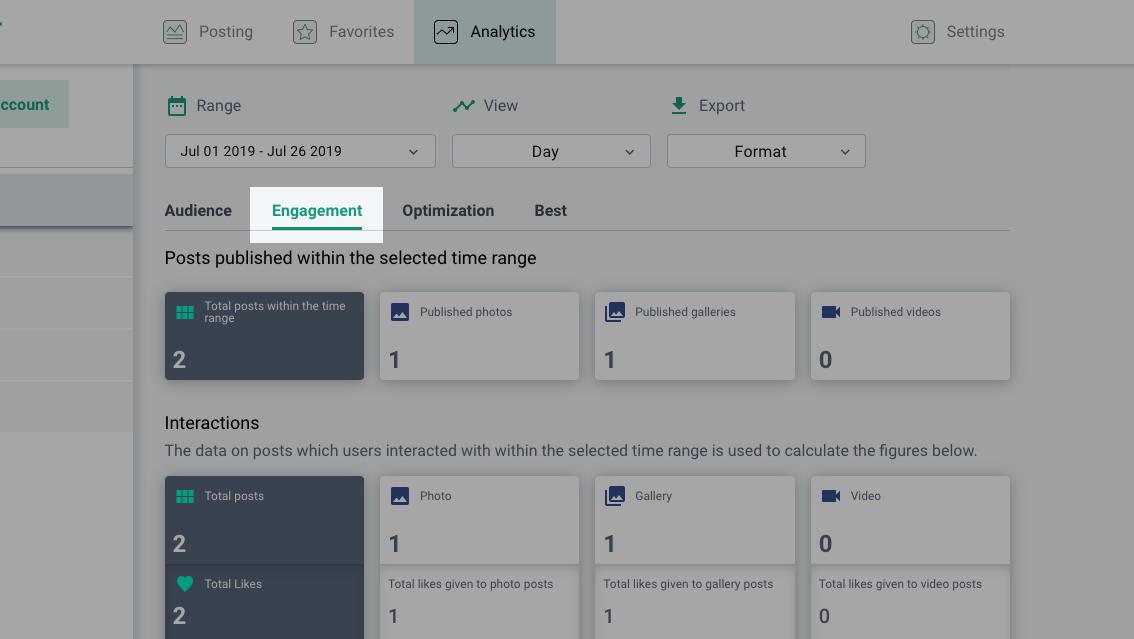Click the Analytics chart icon
1134x639 pixels.
pos(446,32)
